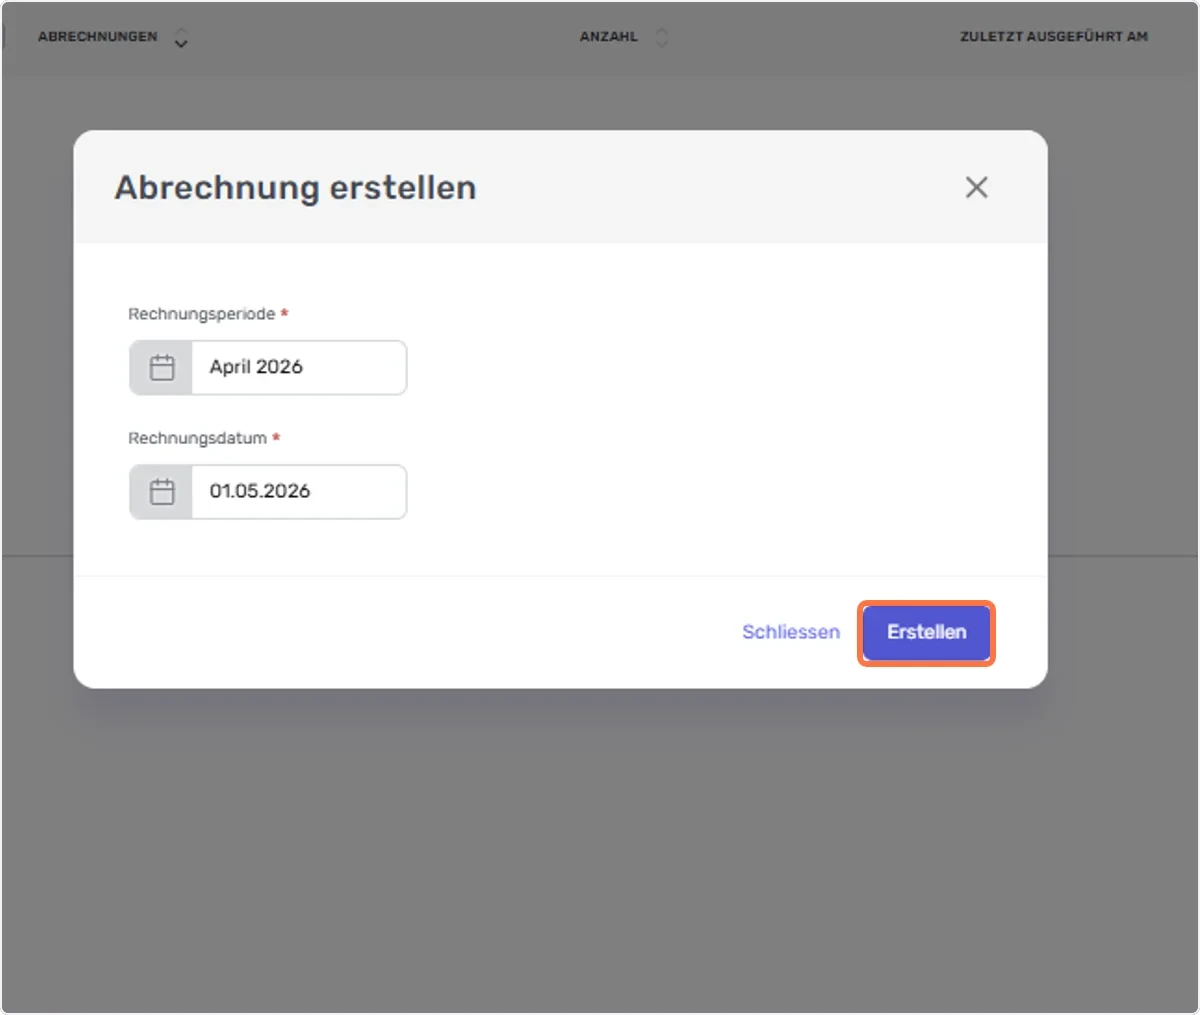Open calendar icon for Rechnungsperiode
The width and height of the screenshot is (1200, 1015).
coord(161,367)
